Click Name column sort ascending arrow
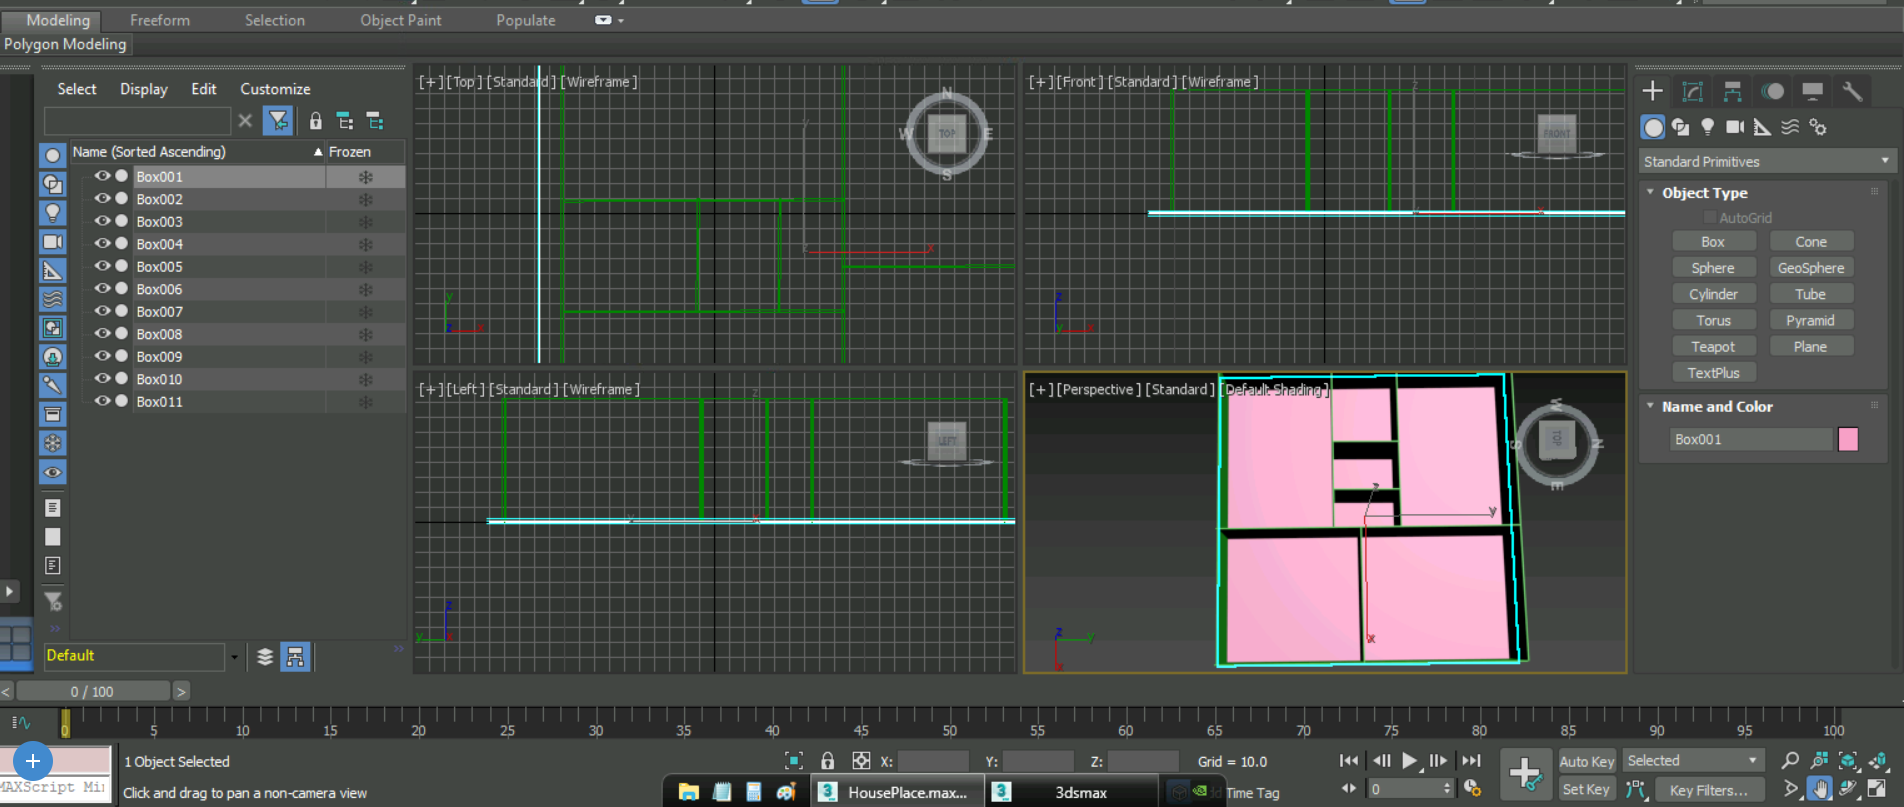 coord(318,152)
